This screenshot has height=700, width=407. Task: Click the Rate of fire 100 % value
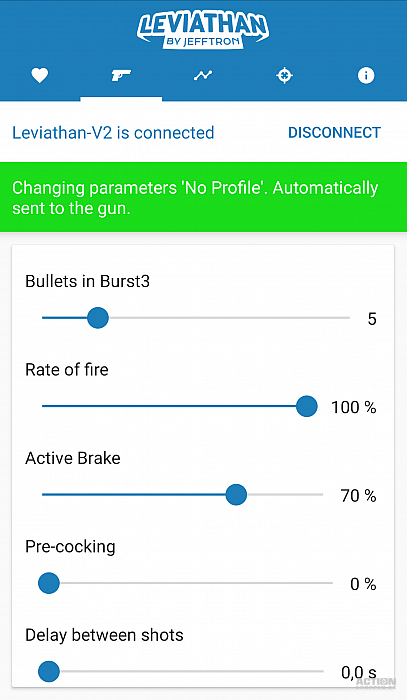353,407
